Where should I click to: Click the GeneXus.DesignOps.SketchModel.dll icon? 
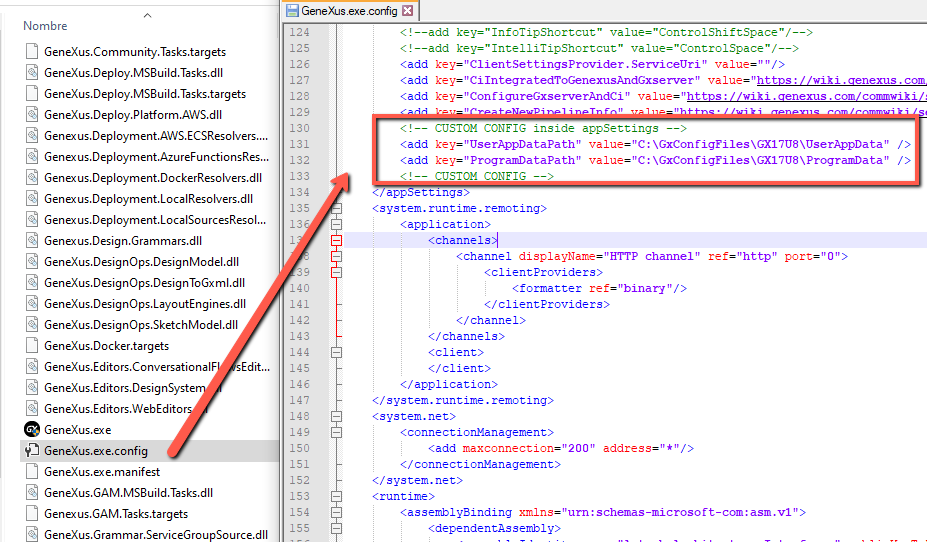[32, 324]
